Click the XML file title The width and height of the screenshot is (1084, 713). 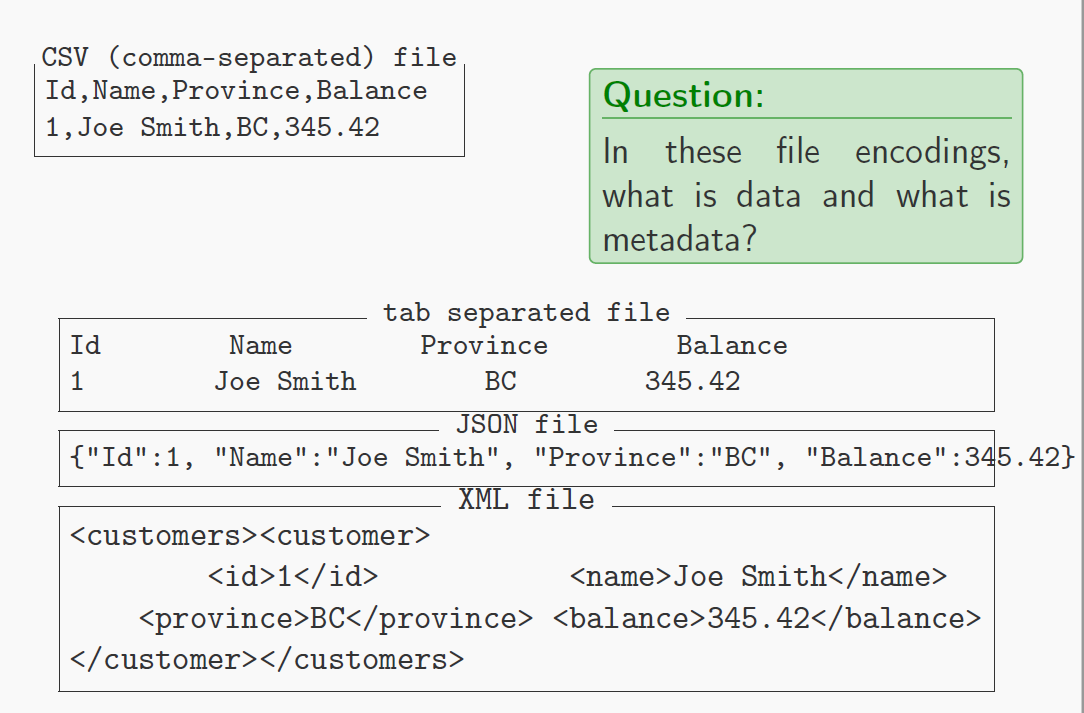click(x=527, y=499)
